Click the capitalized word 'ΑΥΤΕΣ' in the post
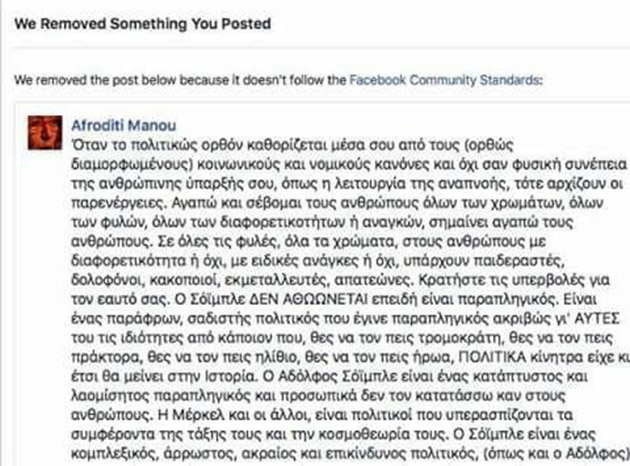This screenshot has height=466, width=630. coord(586,318)
